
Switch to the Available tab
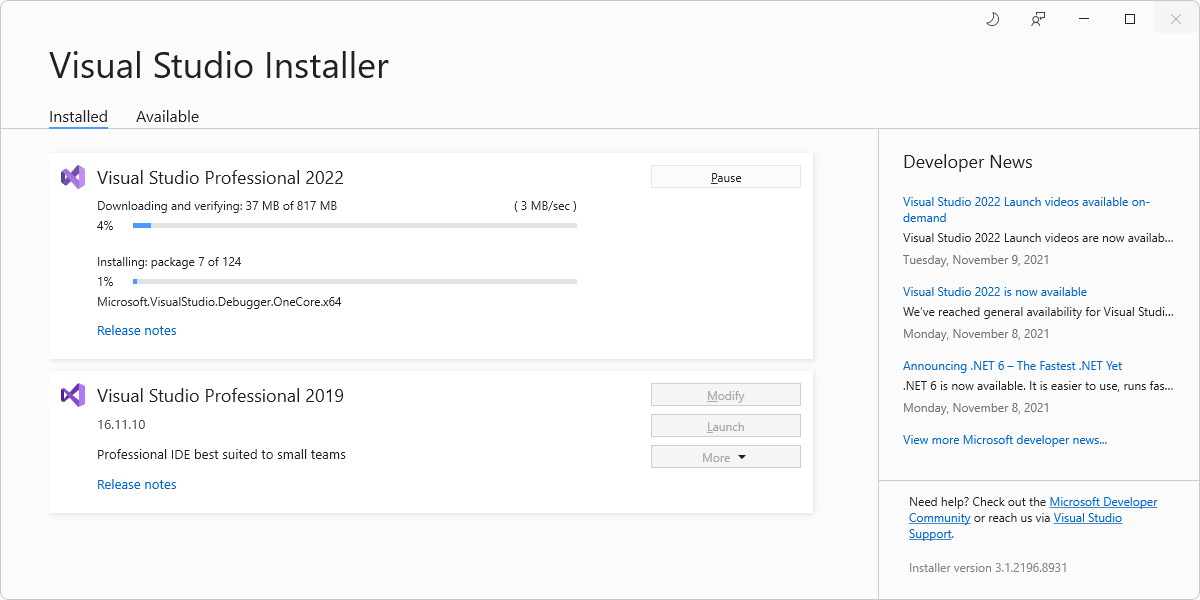coord(167,116)
